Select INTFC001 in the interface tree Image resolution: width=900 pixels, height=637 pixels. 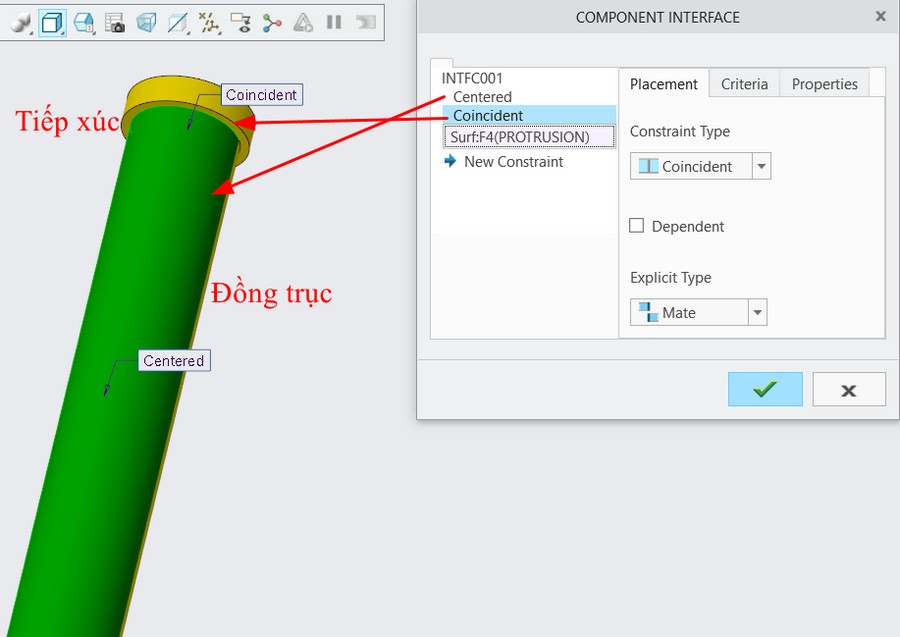tap(472, 78)
